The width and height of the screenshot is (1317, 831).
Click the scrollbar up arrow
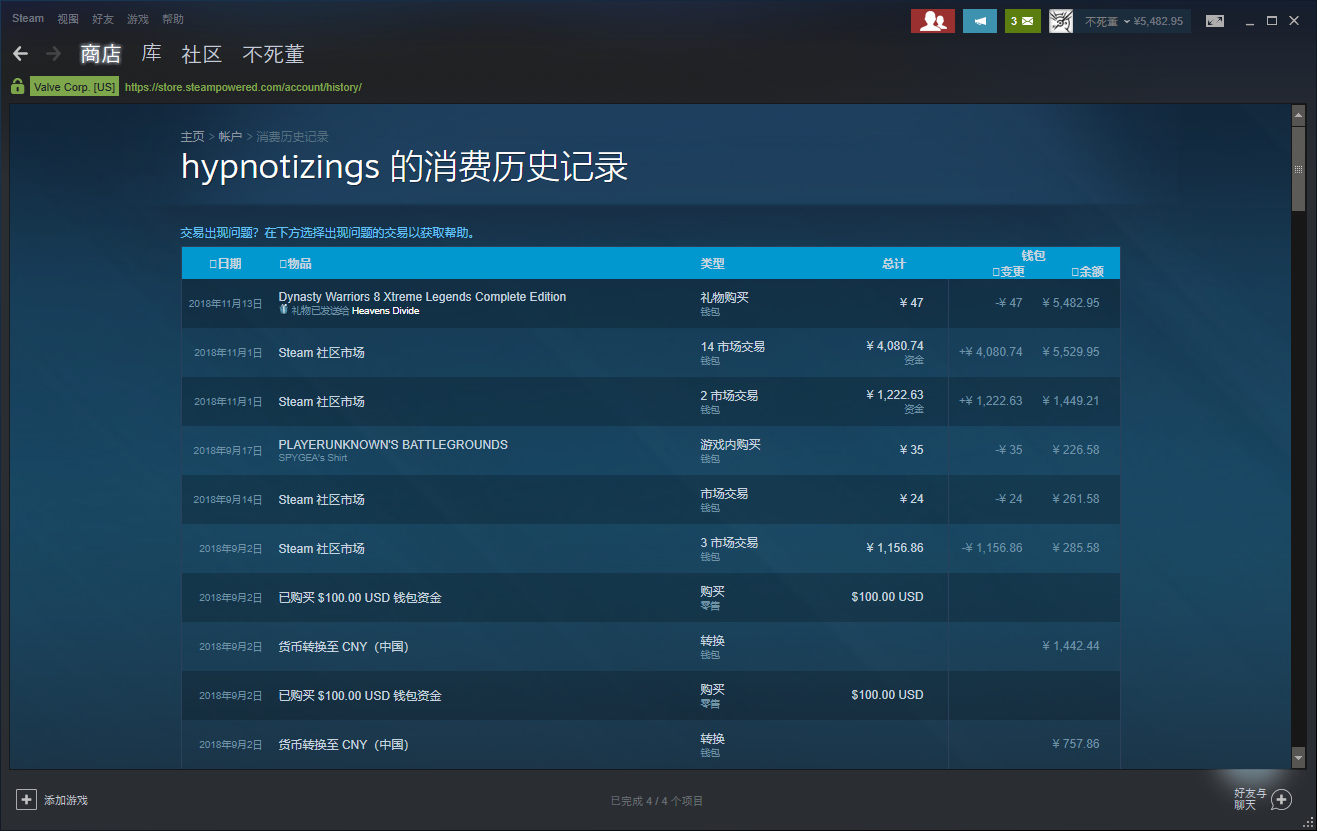point(1298,115)
